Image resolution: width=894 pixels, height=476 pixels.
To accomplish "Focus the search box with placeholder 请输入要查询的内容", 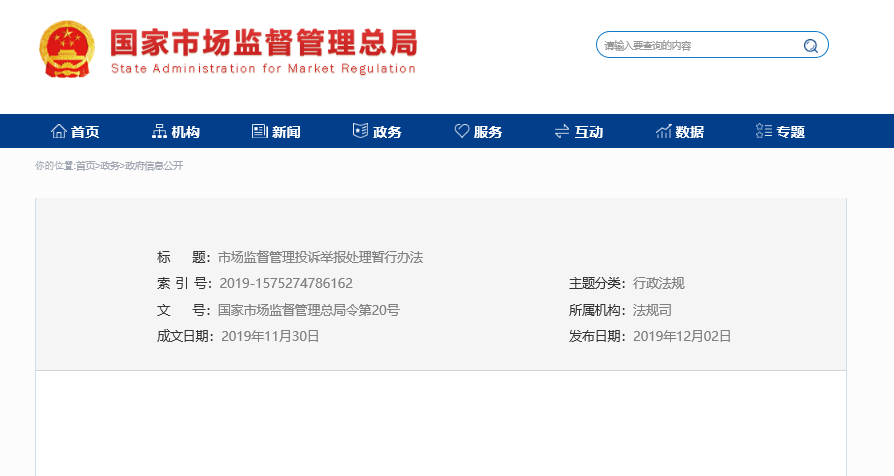I will pyautogui.click(x=698, y=45).
